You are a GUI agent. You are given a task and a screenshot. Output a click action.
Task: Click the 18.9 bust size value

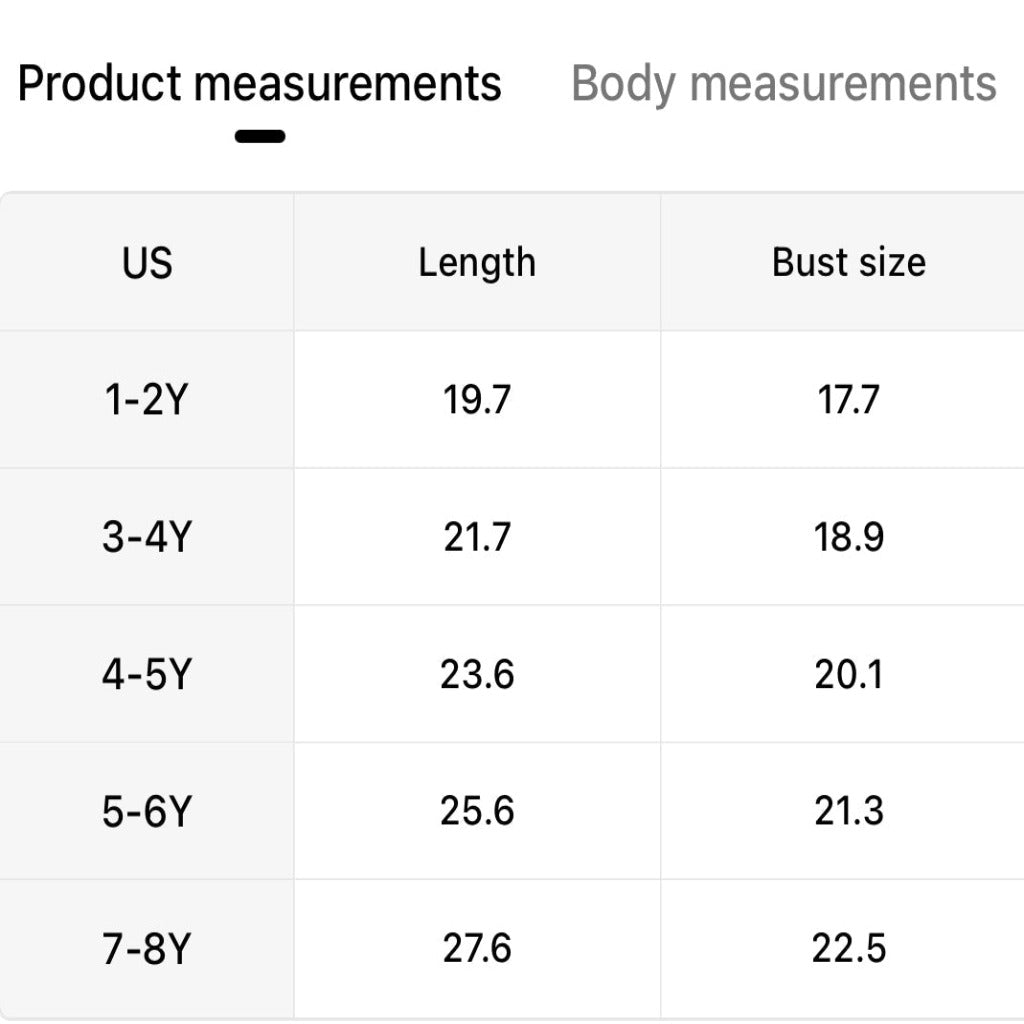[x=848, y=537]
